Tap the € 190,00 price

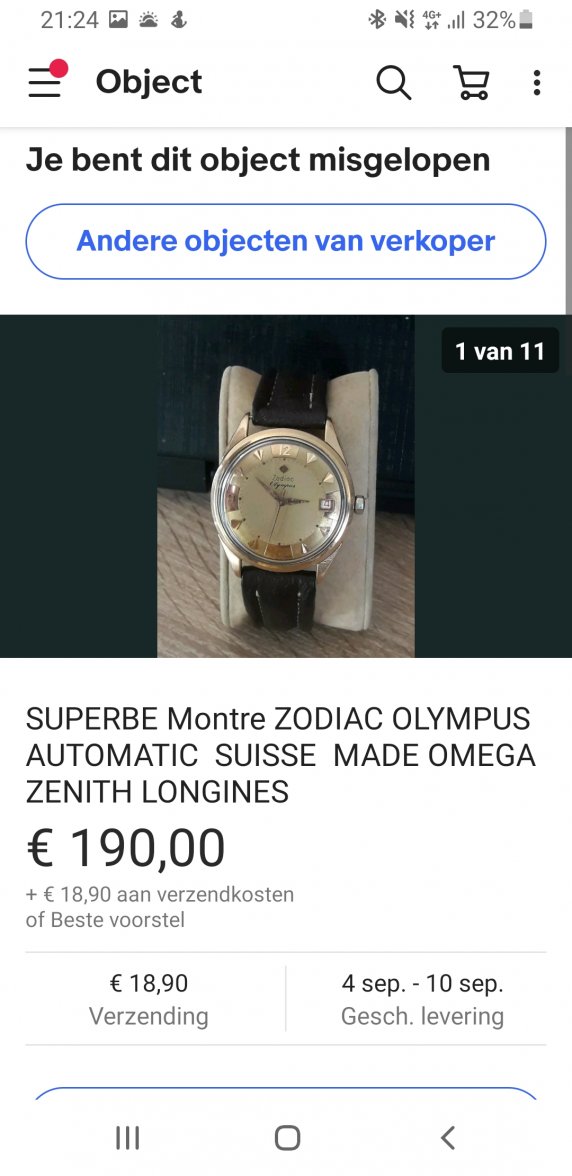coord(126,848)
